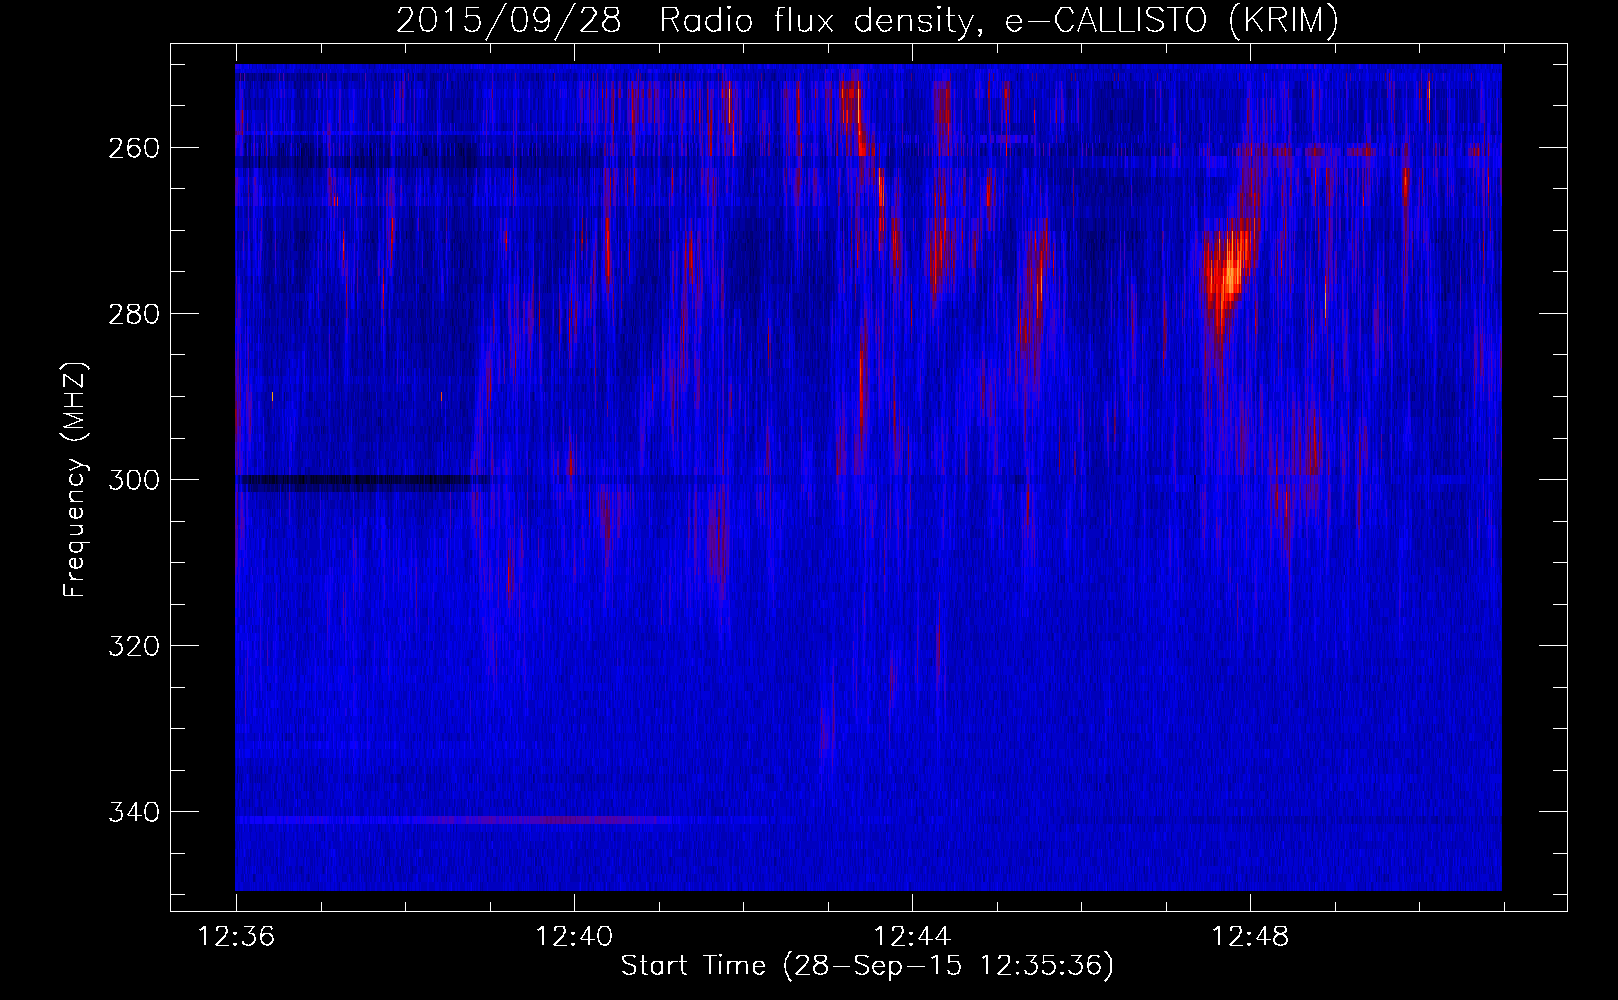Click the brightest radio burst near 12:48

[x=1224, y=278]
